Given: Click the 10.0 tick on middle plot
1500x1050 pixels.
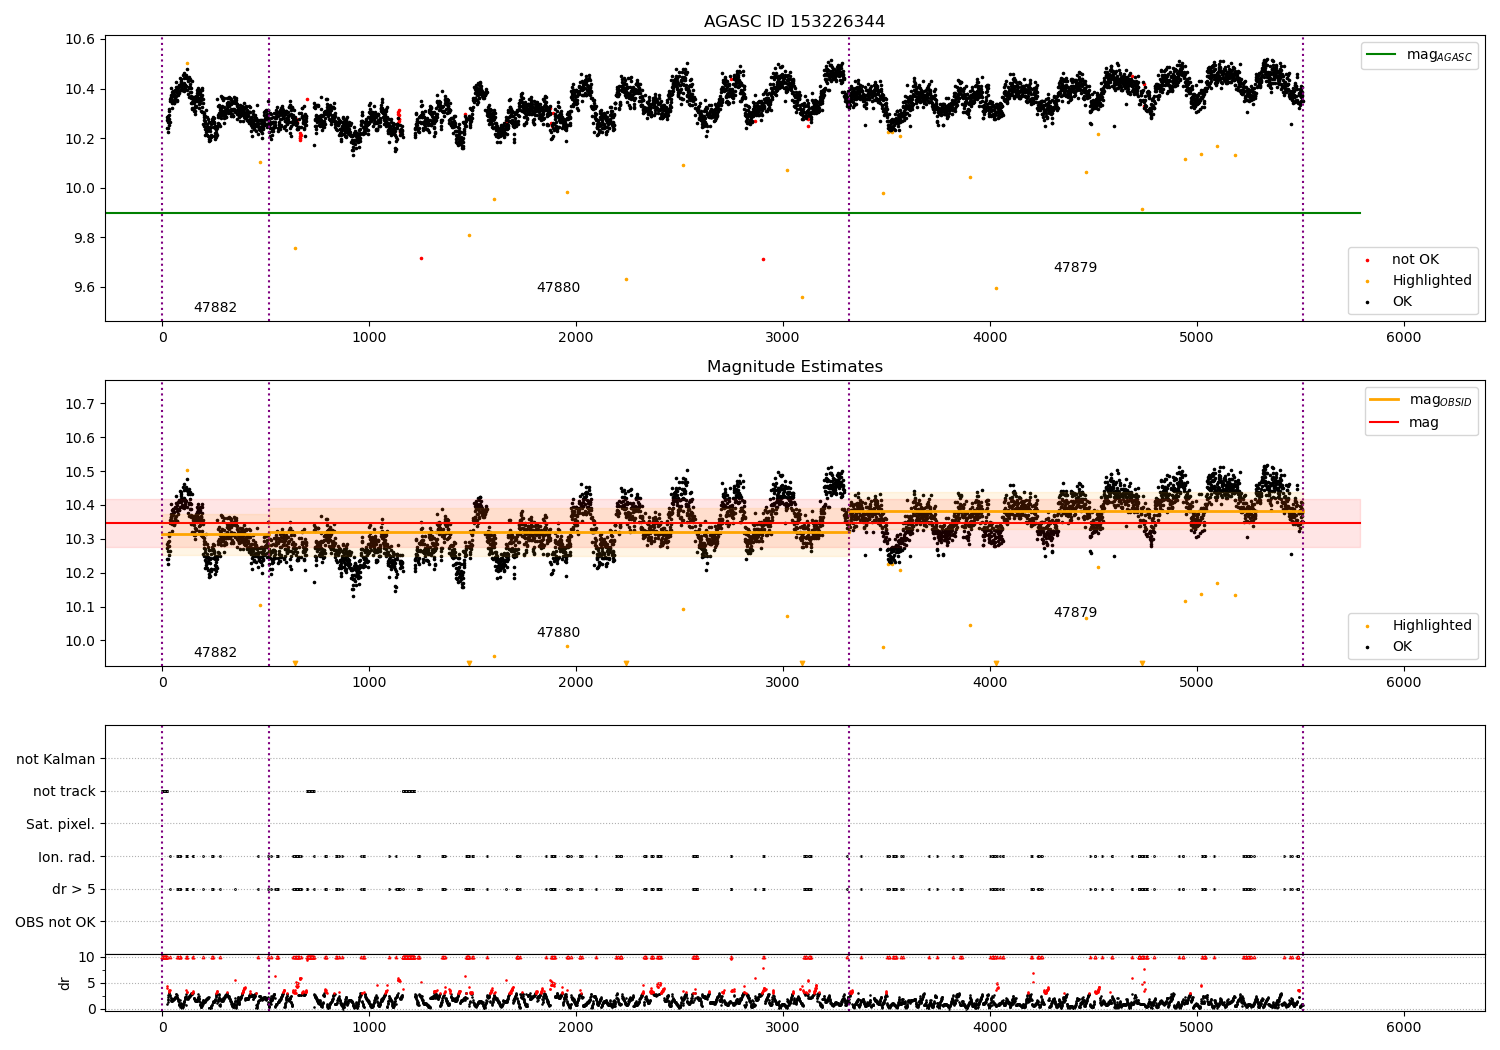Looking at the screenshot, I should 80,642.
